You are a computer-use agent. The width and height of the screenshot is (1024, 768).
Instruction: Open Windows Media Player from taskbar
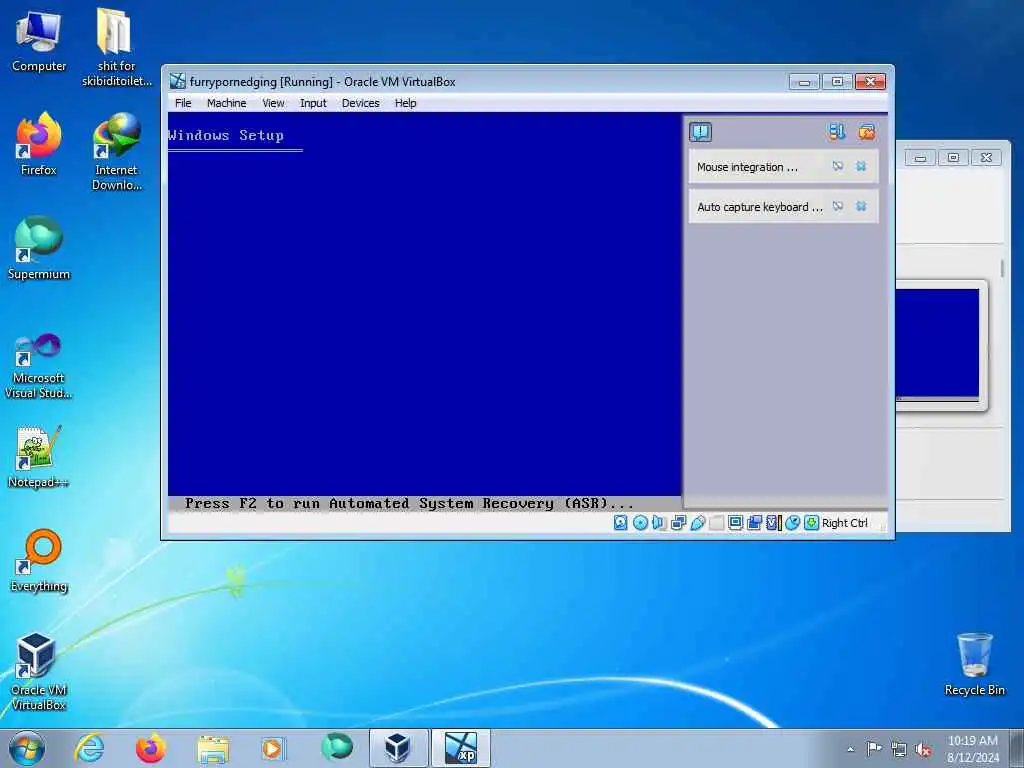point(273,748)
